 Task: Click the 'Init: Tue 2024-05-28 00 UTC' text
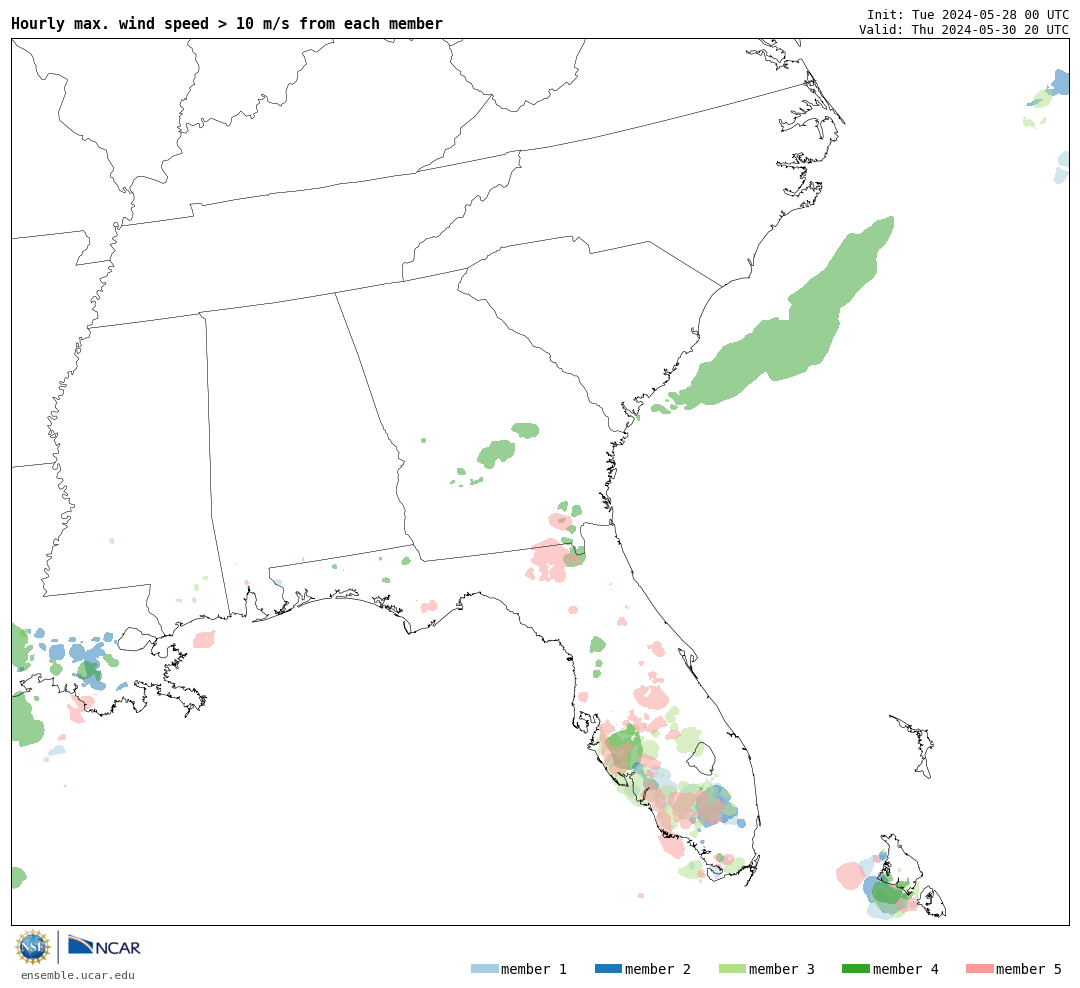click(x=968, y=14)
